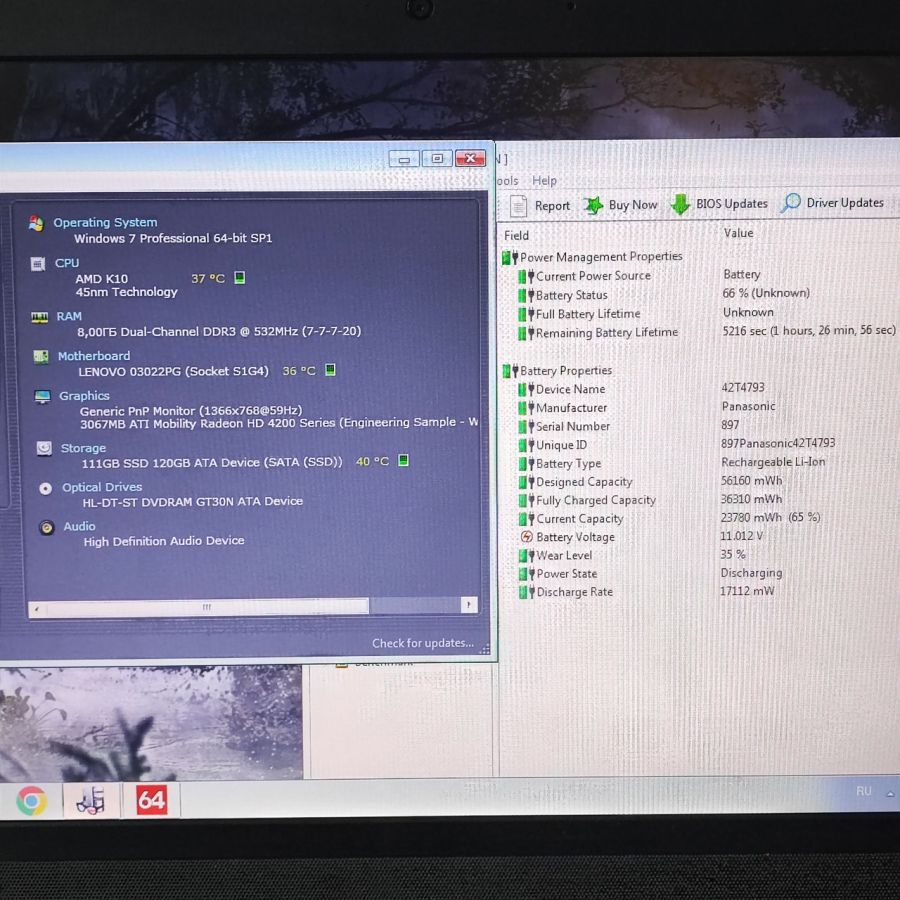Screen dimensions: 900x900
Task: Click the 56160 mWh value
Action: click(x=751, y=480)
